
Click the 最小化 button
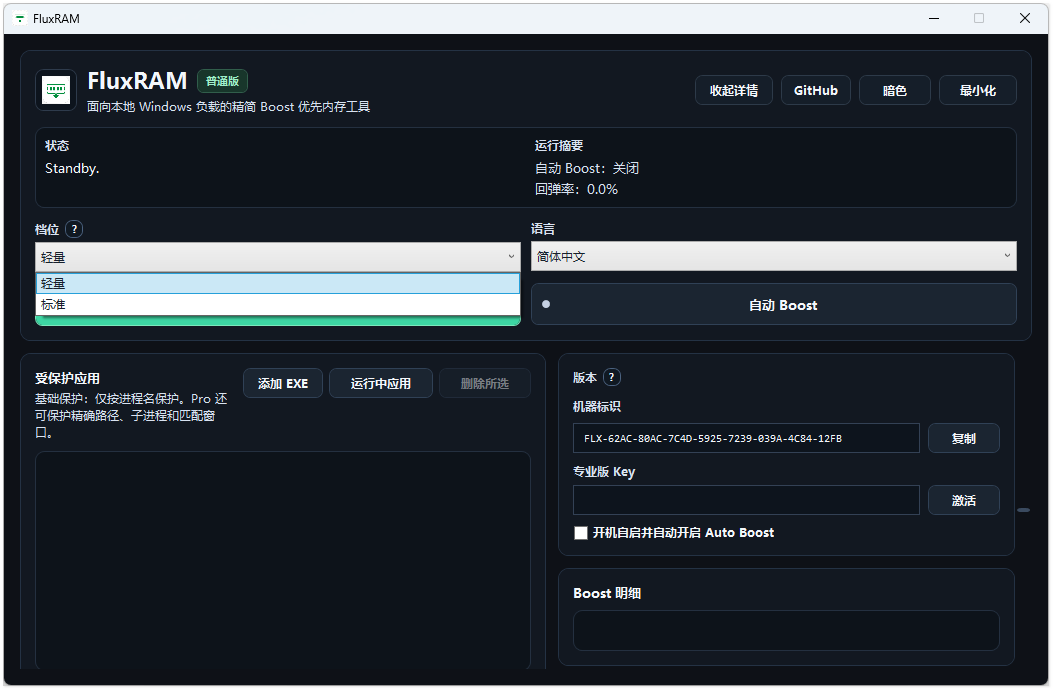coord(978,90)
